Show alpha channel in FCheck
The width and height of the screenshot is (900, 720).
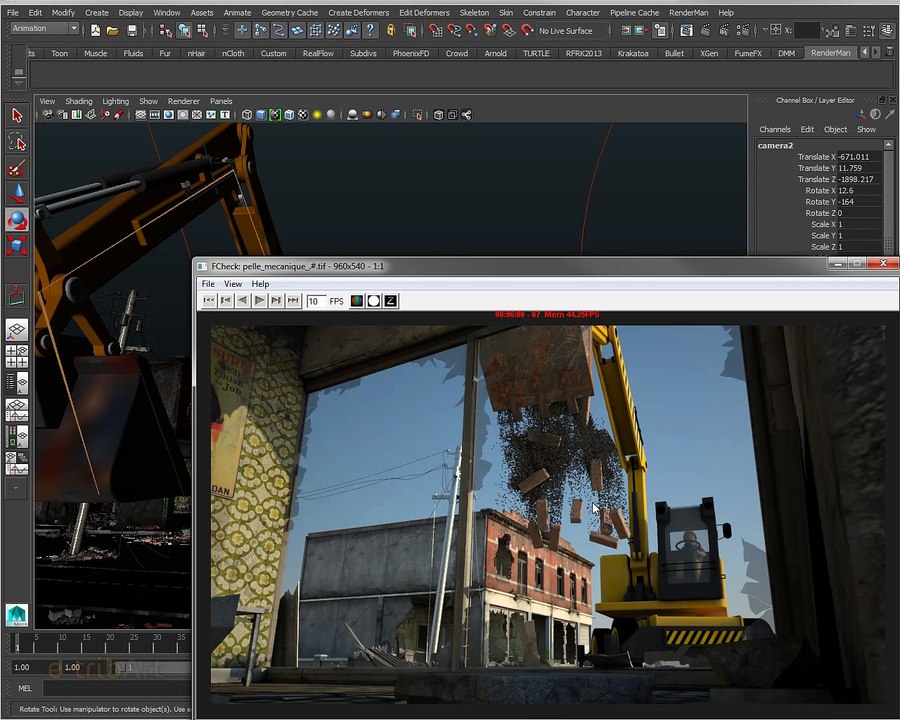click(x=374, y=300)
